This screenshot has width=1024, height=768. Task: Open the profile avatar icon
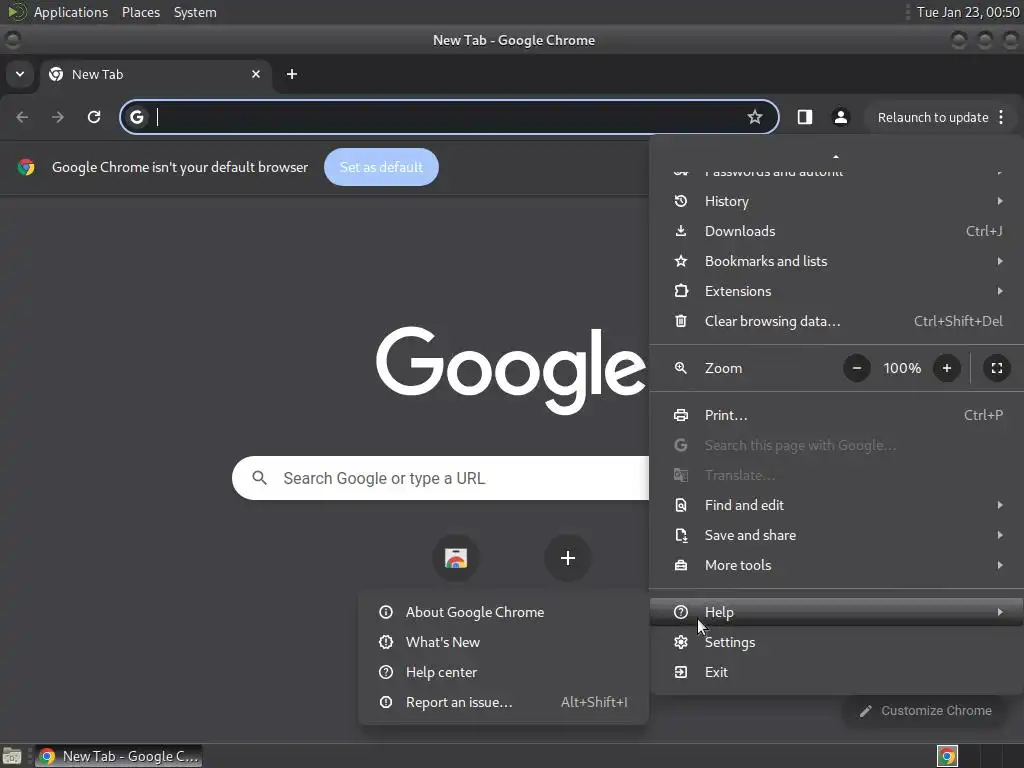click(840, 117)
